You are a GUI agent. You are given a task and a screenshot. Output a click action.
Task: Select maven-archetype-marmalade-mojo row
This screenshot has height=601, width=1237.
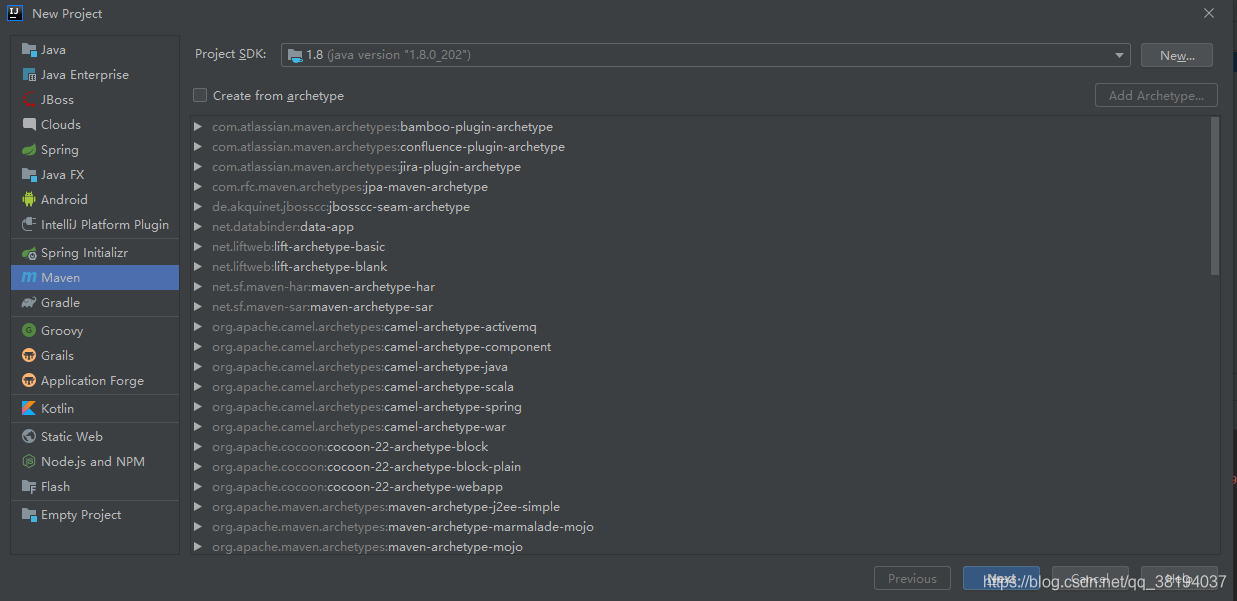[x=700, y=527]
